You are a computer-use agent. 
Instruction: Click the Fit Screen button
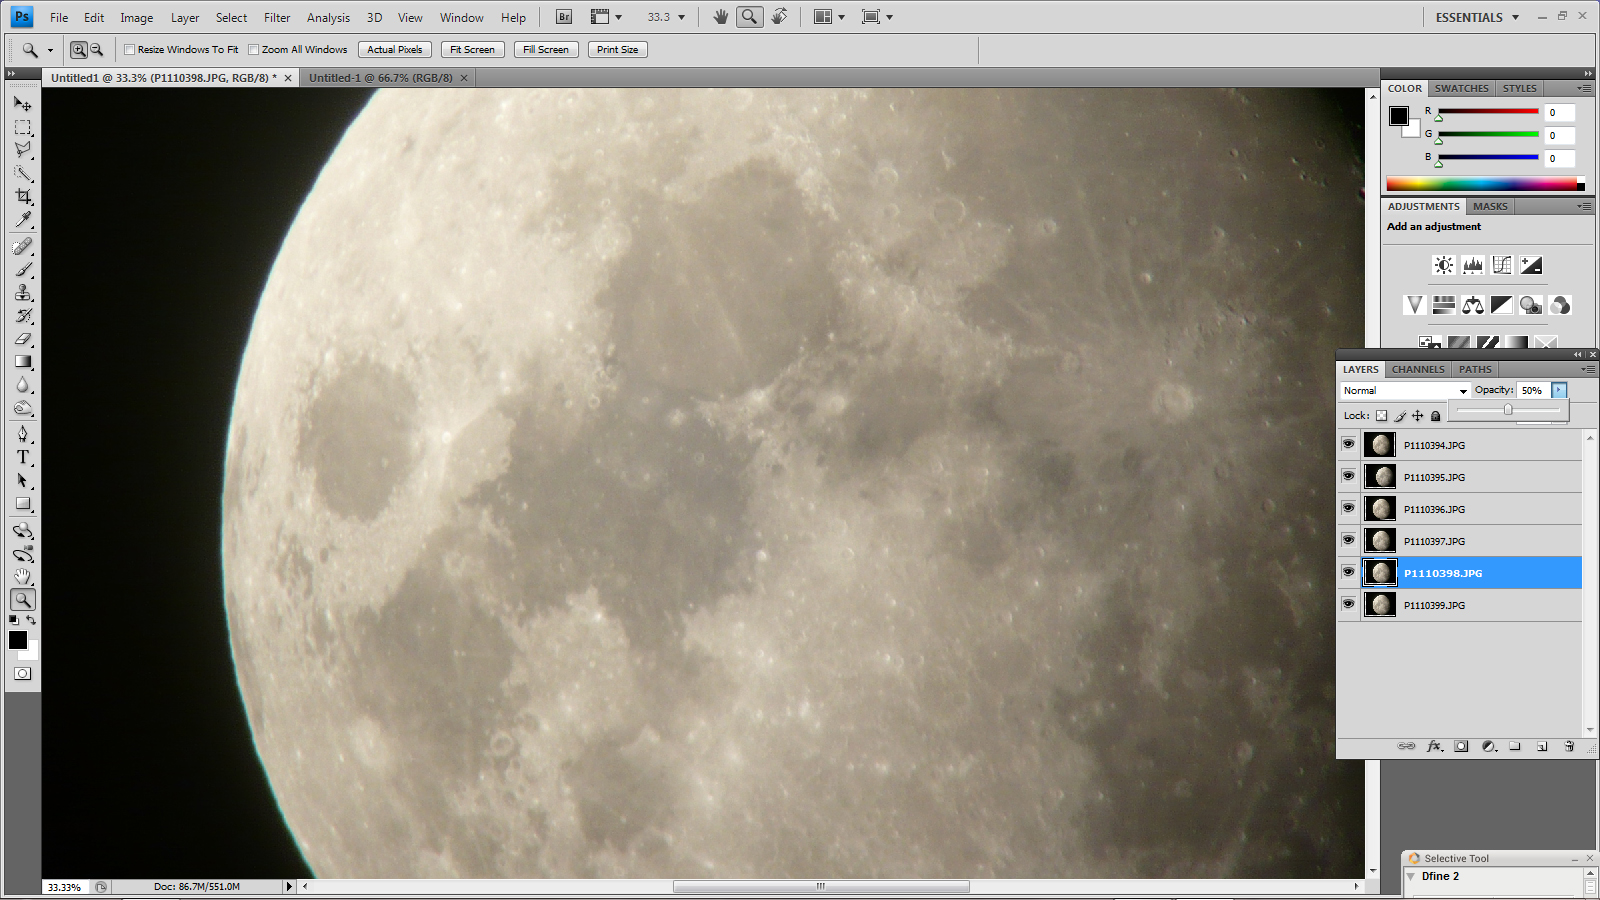[472, 49]
